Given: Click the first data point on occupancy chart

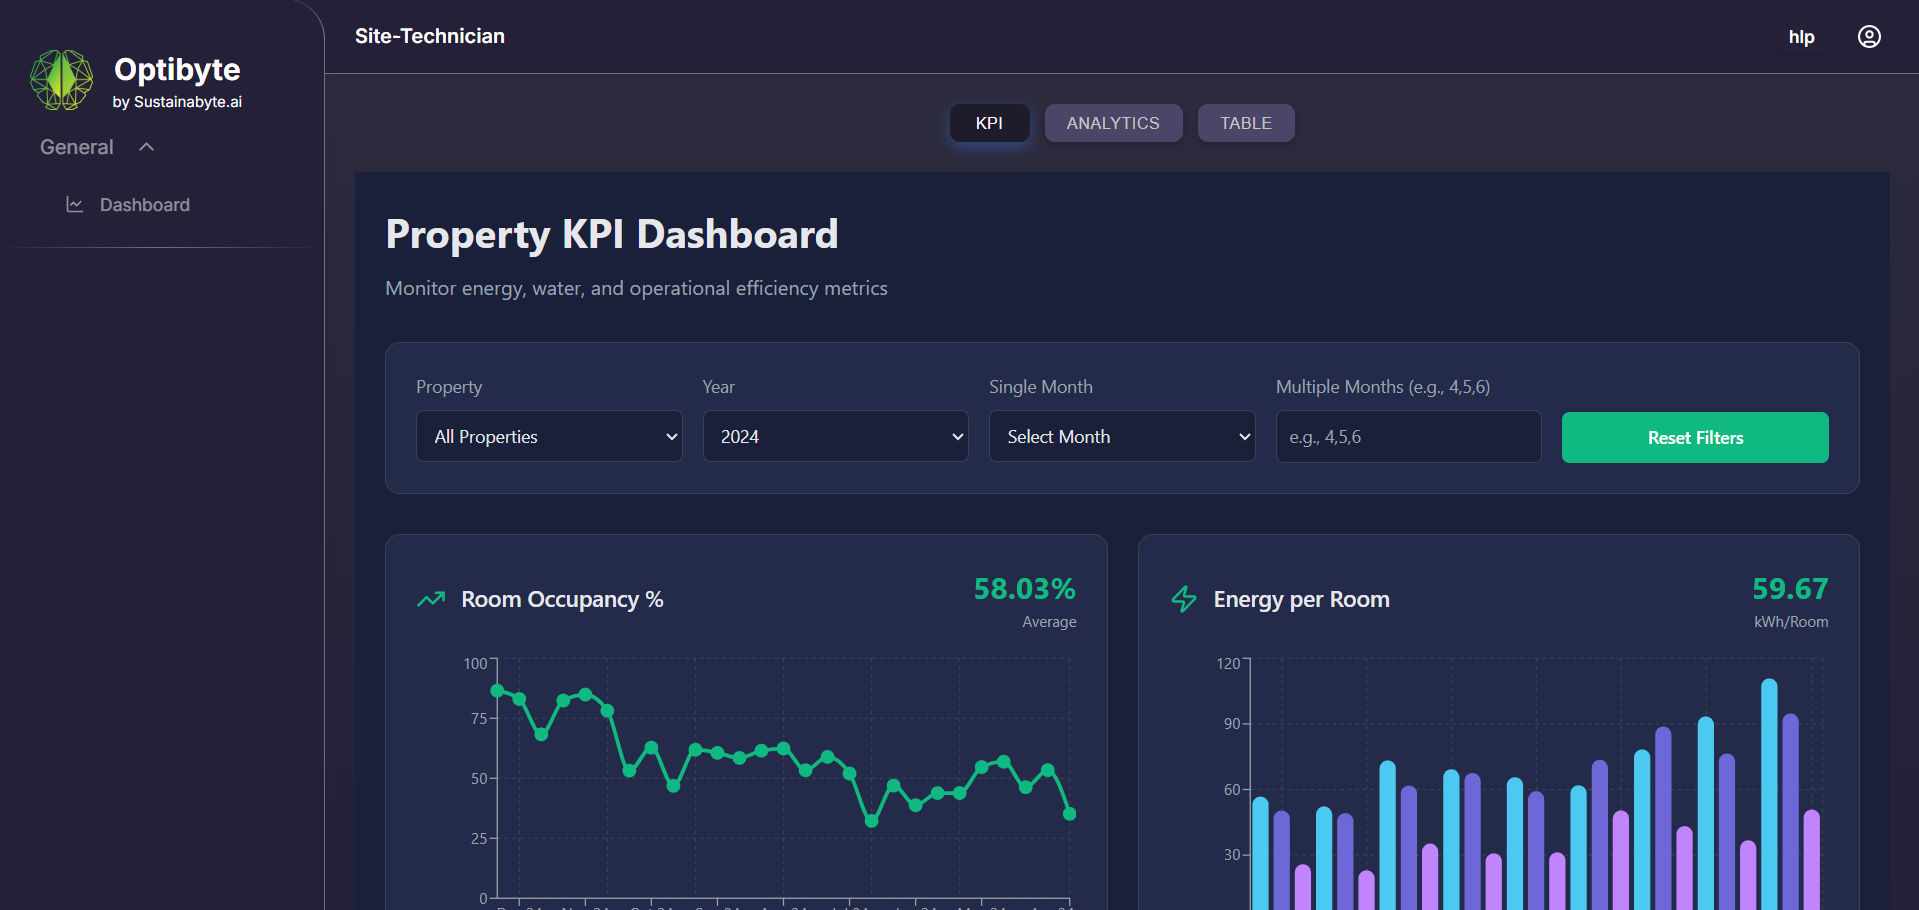Looking at the screenshot, I should click(x=497, y=690).
